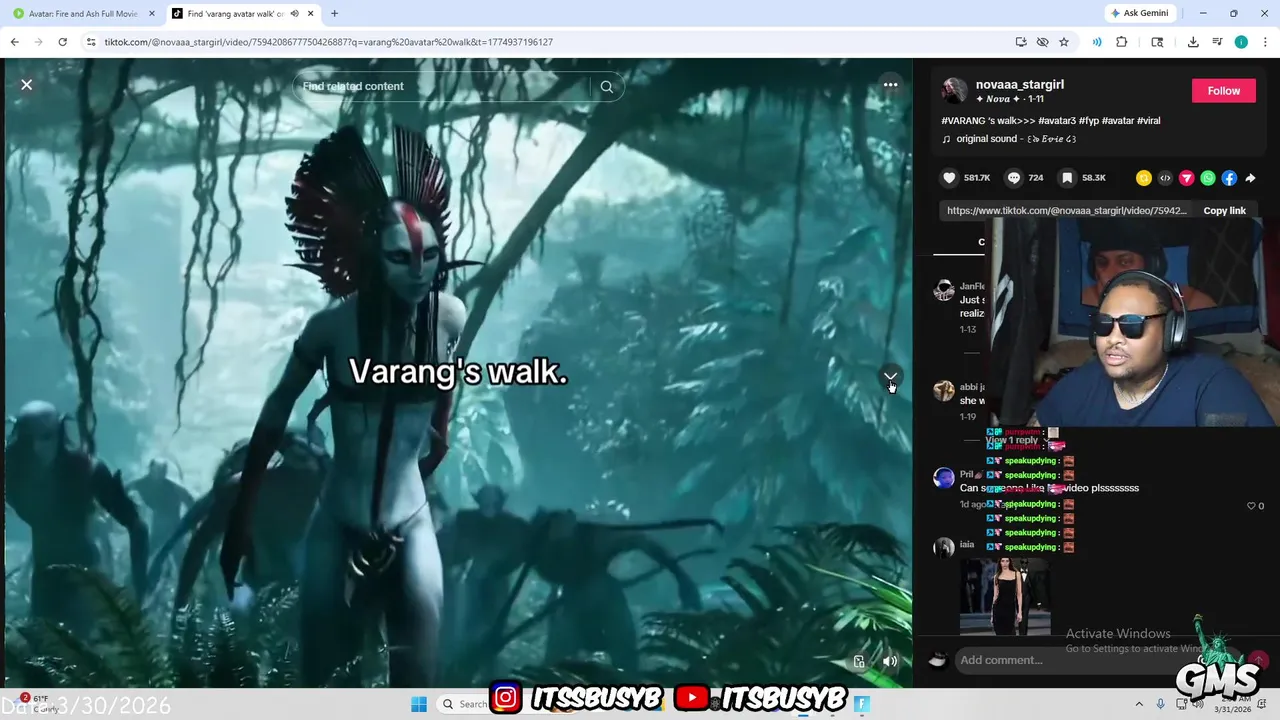Image resolution: width=1280 pixels, height=720 pixels.
Task: Save video with bookmark icon
Action: 1067,178
